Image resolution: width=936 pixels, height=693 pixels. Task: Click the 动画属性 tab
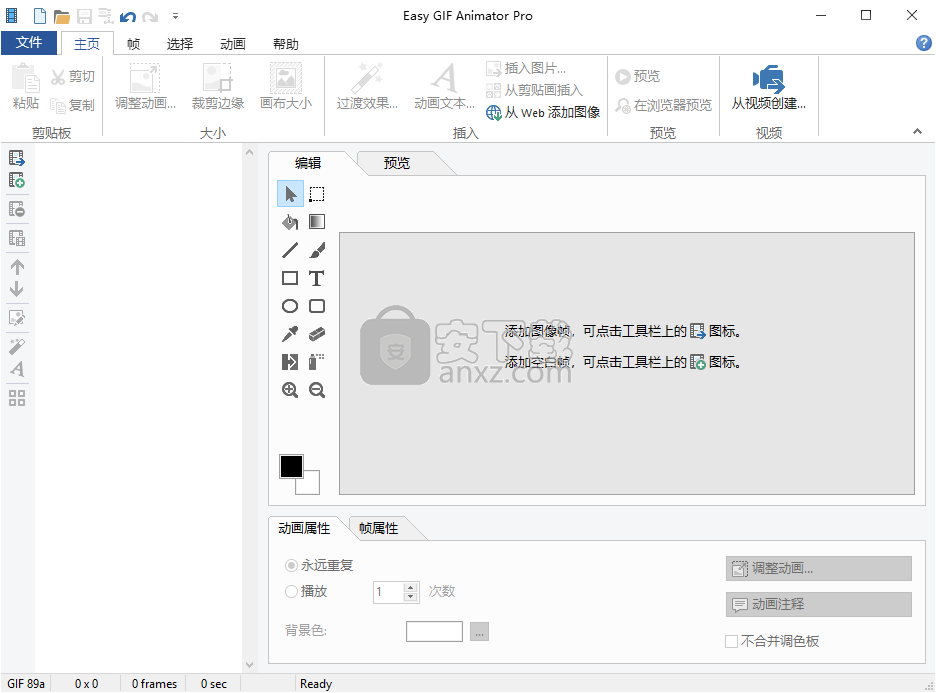(x=304, y=528)
